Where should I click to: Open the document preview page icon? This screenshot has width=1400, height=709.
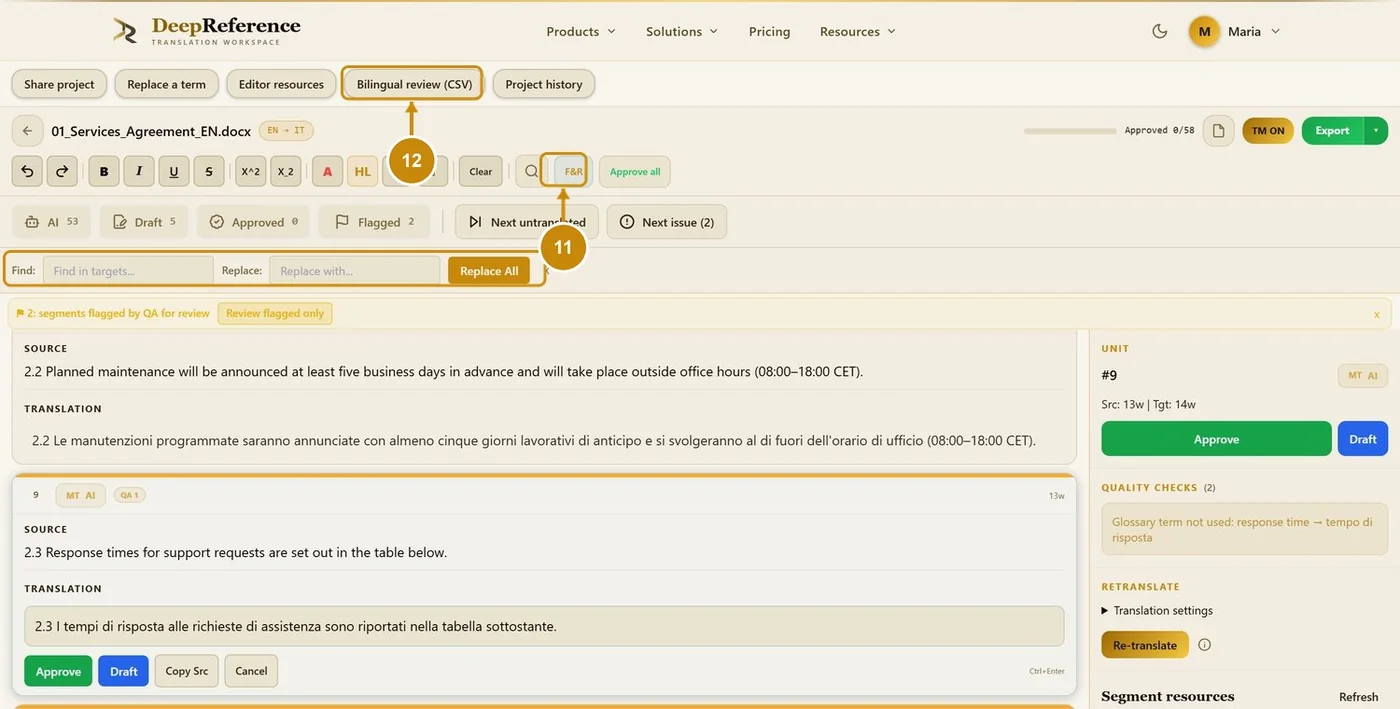(x=1218, y=131)
